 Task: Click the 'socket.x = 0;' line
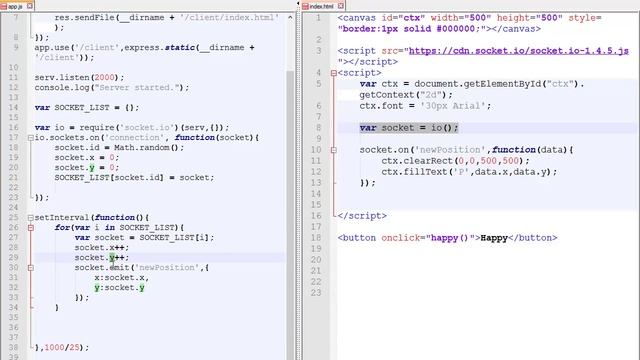87,158
